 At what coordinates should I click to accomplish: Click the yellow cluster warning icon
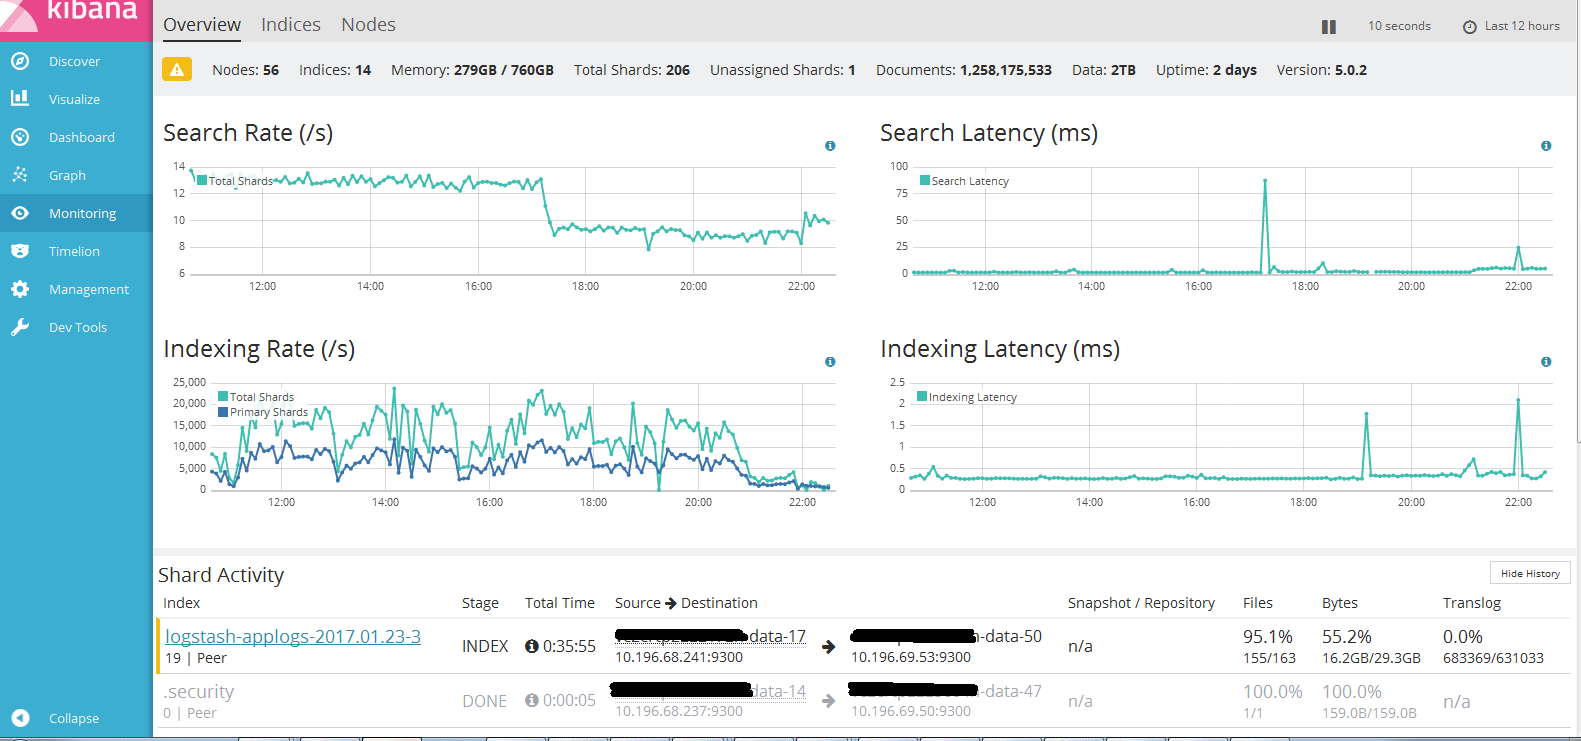(x=177, y=70)
